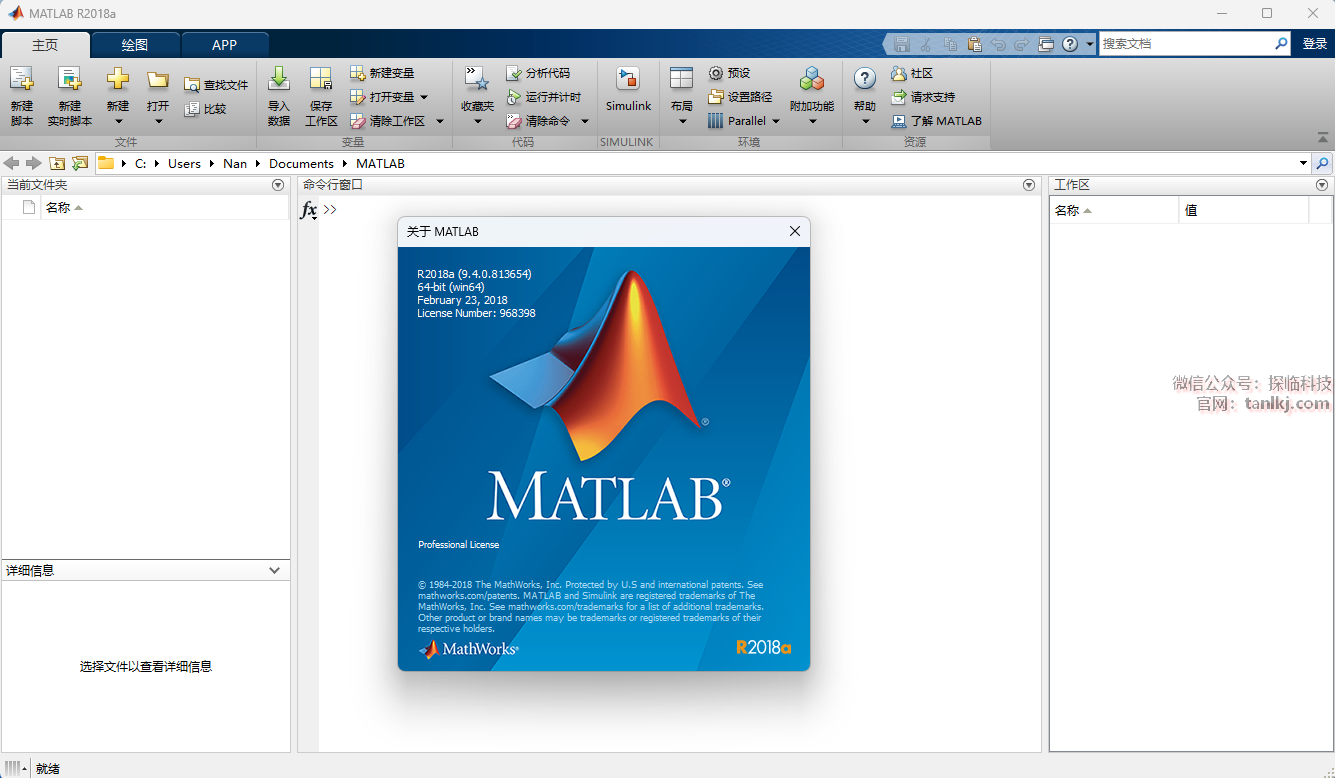Click the magnifier icon in the 搜索文档 box
The height and width of the screenshot is (778, 1335).
pos(1281,44)
